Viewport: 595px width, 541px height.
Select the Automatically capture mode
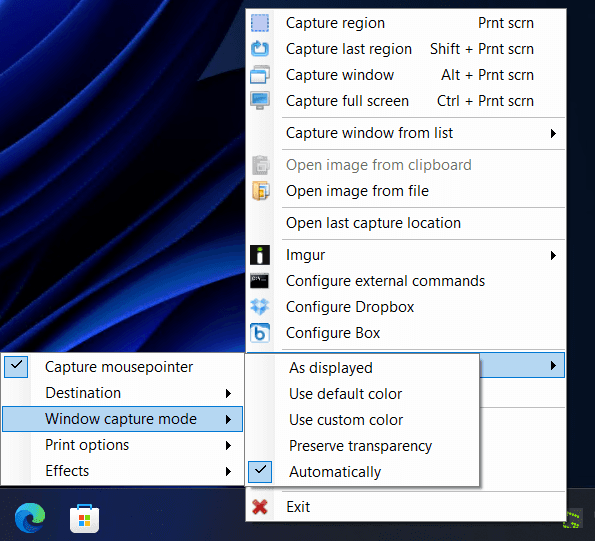363,472
